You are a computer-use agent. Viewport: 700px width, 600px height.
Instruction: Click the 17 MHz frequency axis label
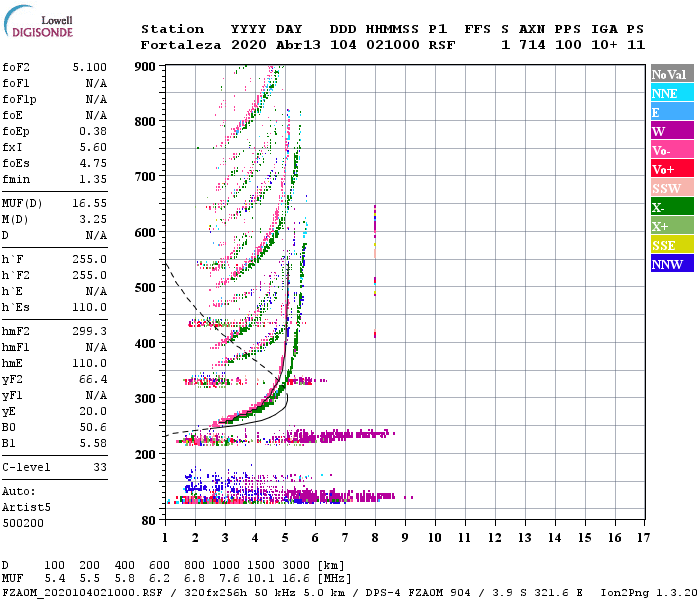click(643, 538)
